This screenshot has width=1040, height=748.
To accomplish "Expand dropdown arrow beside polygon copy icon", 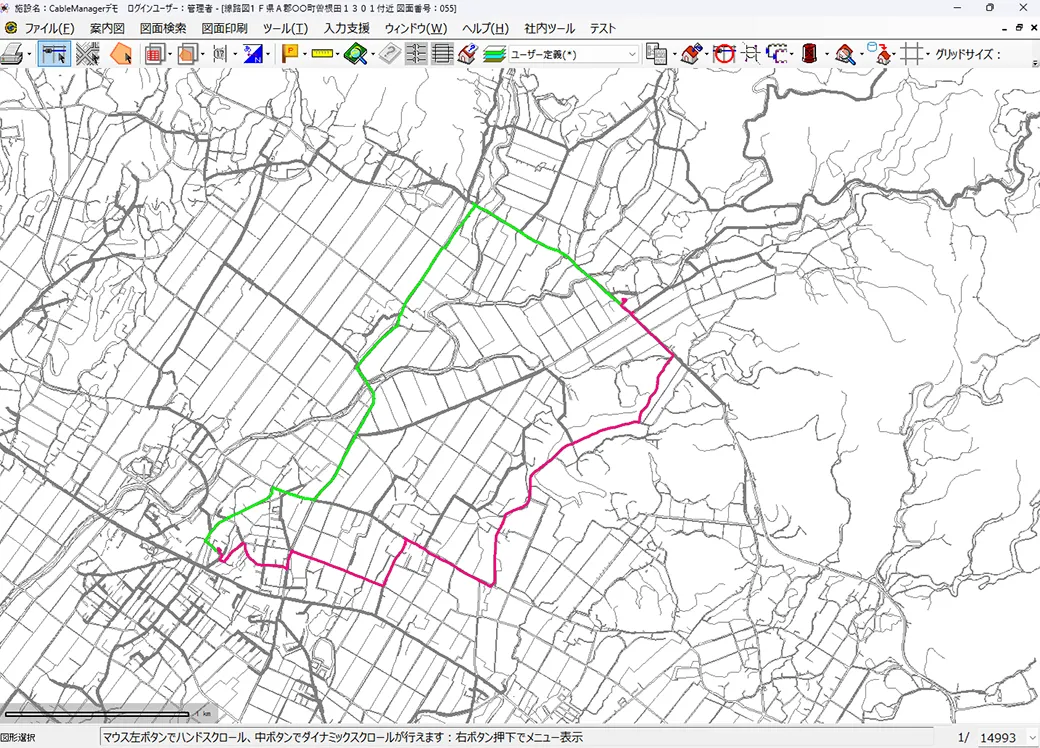I will pyautogui.click(x=202, y=54).
